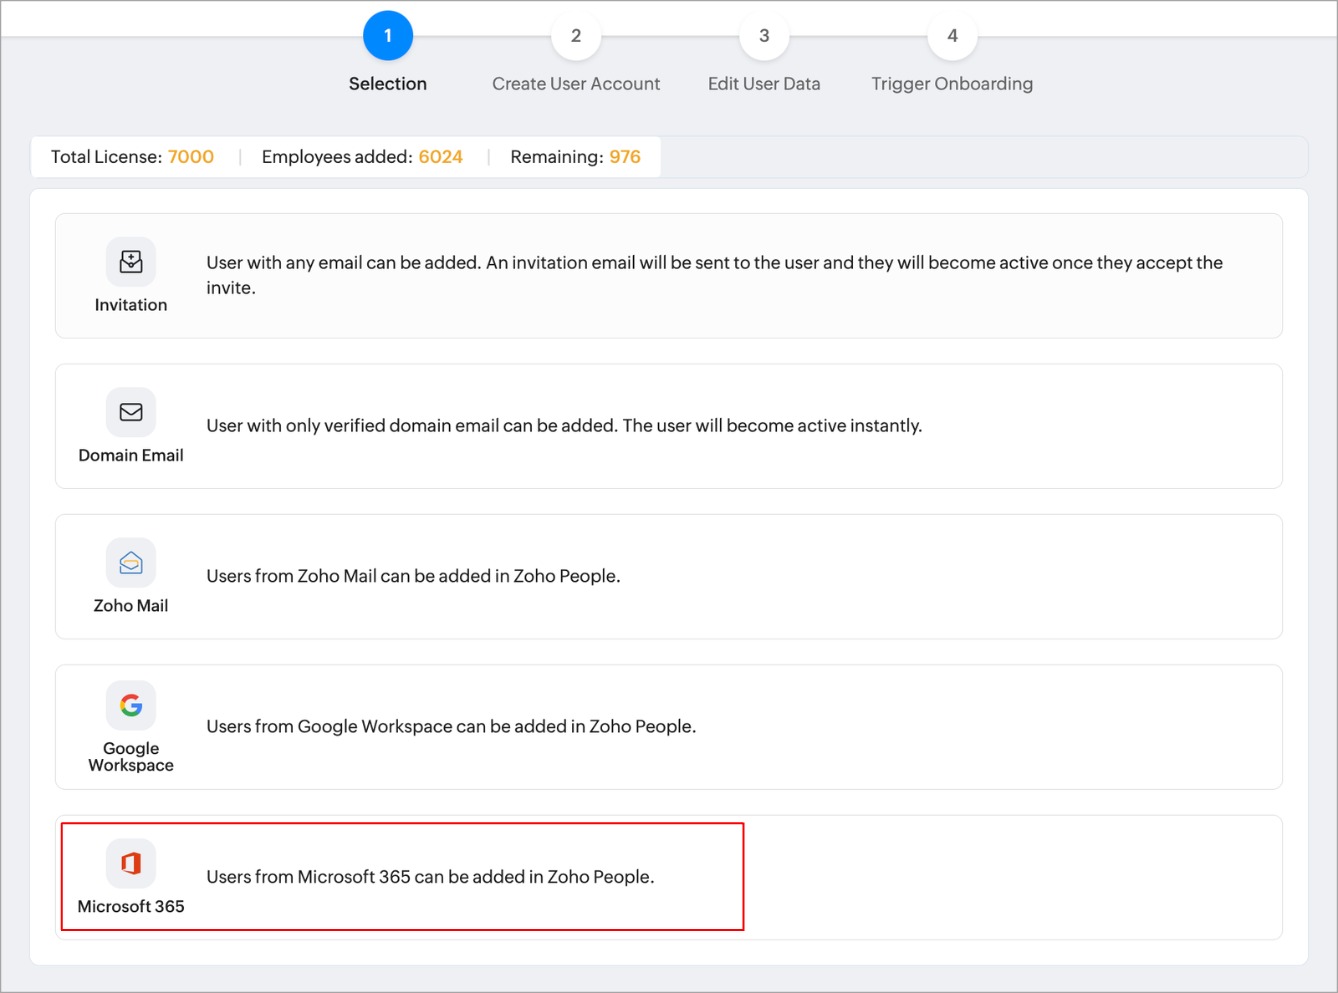Click the Zoho Mail text label

pos(131,606)
